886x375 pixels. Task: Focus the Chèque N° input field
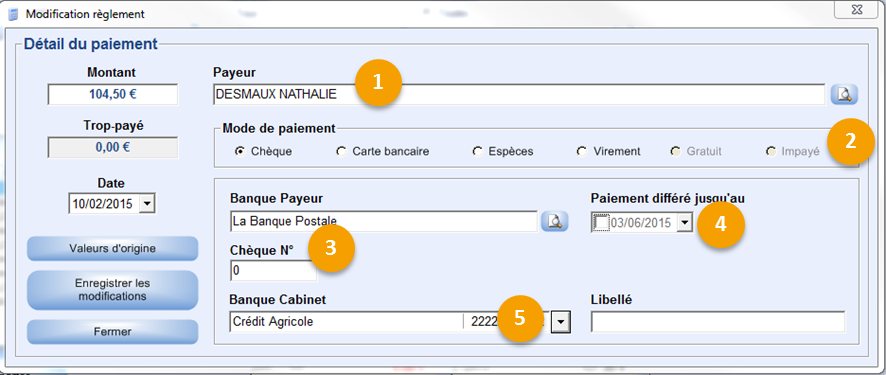(x=273, y=271)
